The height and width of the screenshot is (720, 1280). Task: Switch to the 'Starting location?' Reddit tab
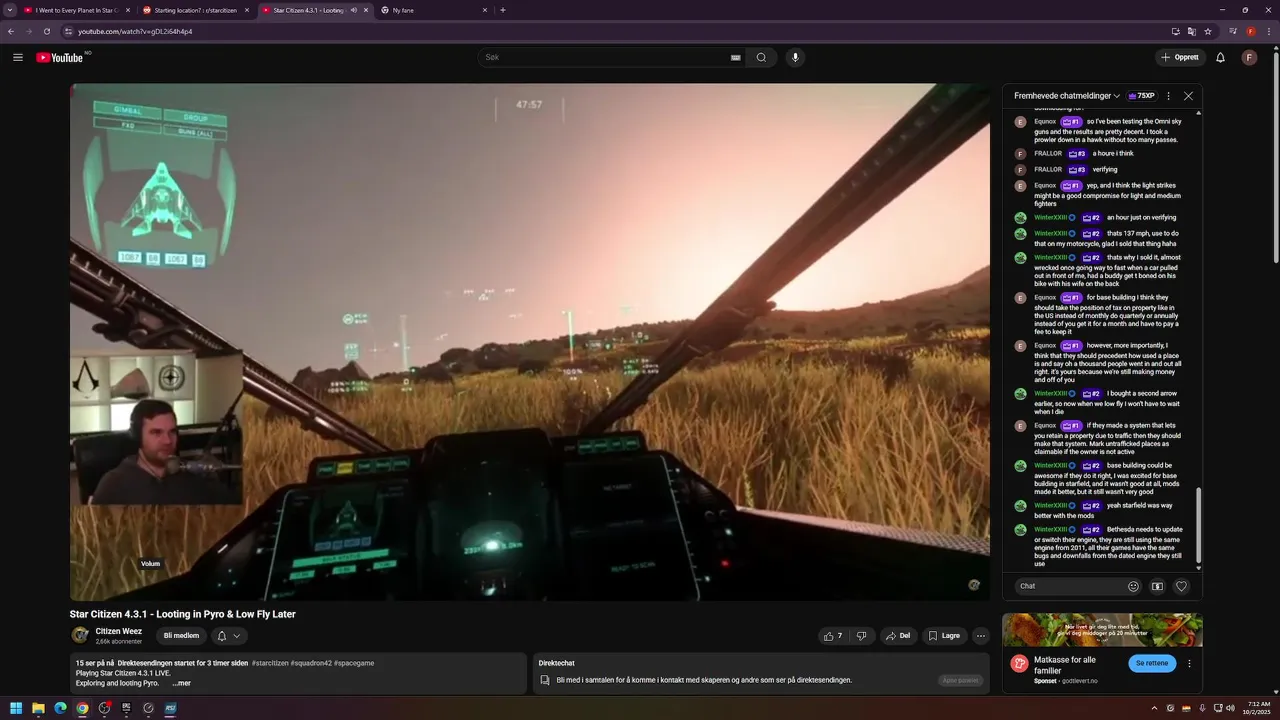pos(195,10)
